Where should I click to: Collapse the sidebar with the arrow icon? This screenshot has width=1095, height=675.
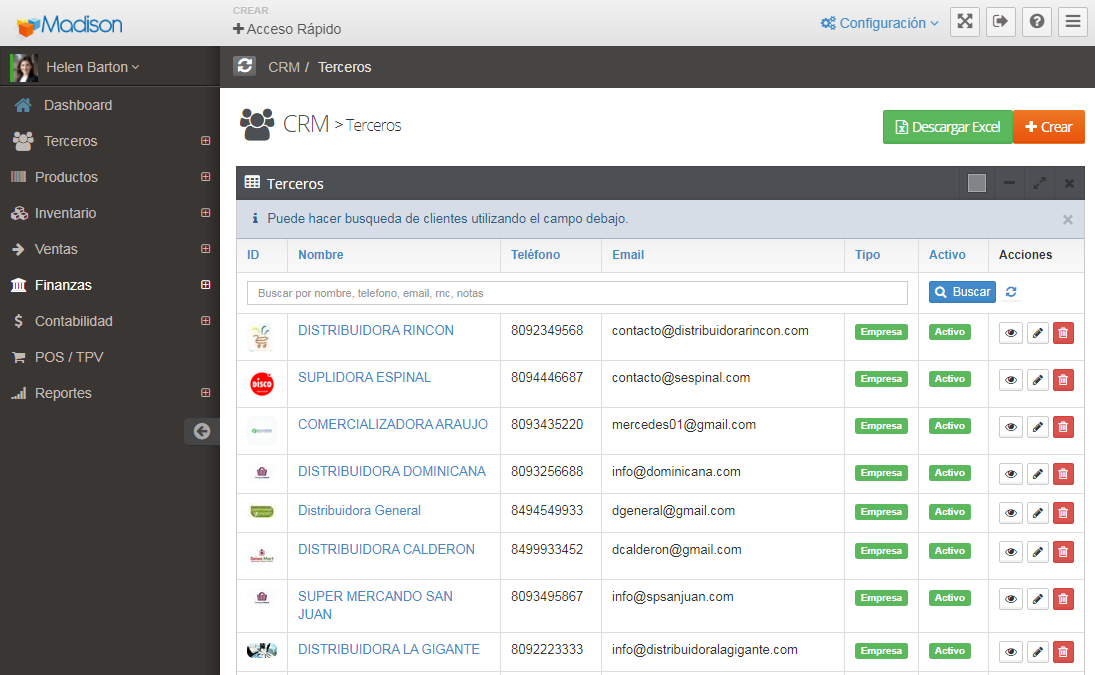click(x=201, y=431)
